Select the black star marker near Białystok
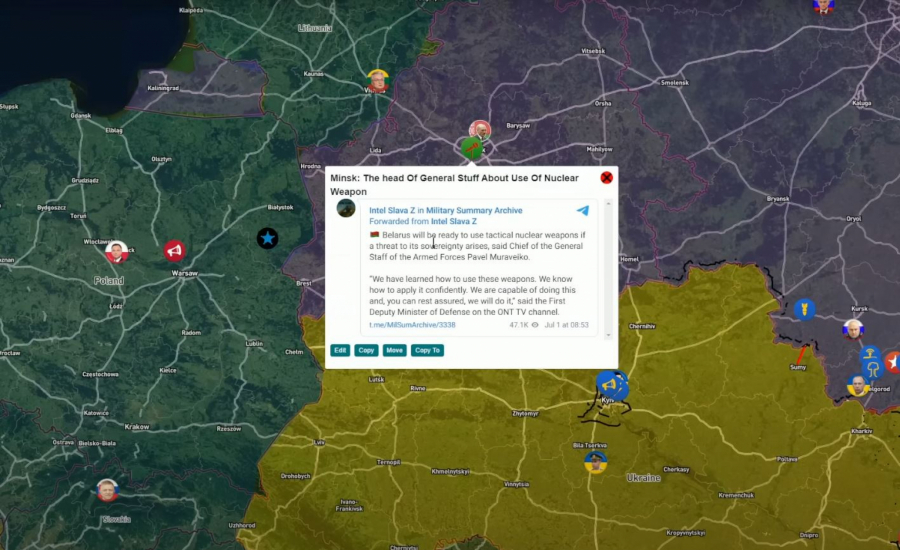The image size is (900, 550). pyautogui.click(x=267, y=238)
